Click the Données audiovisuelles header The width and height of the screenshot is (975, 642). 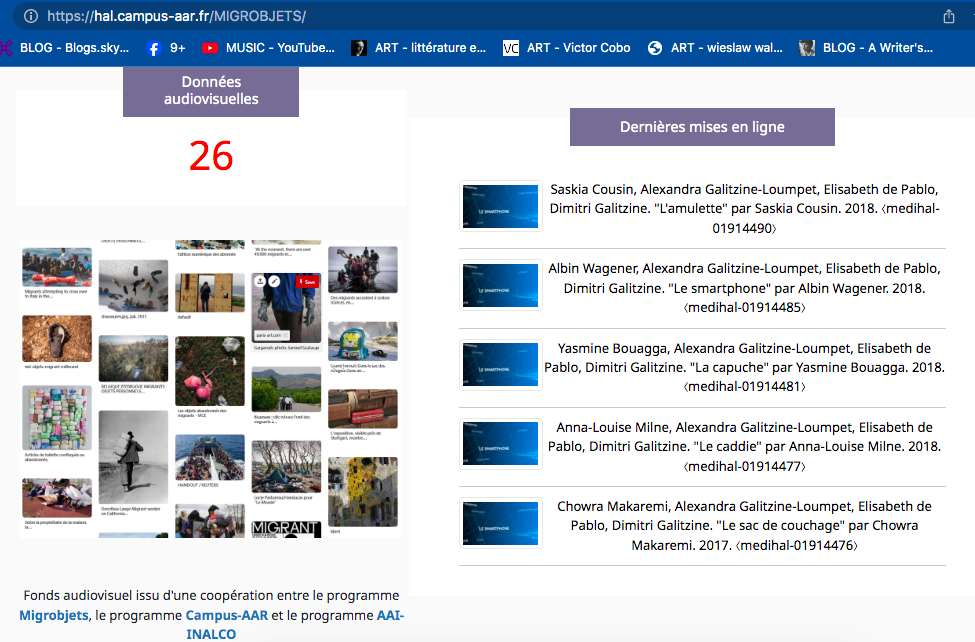[211, 91]
